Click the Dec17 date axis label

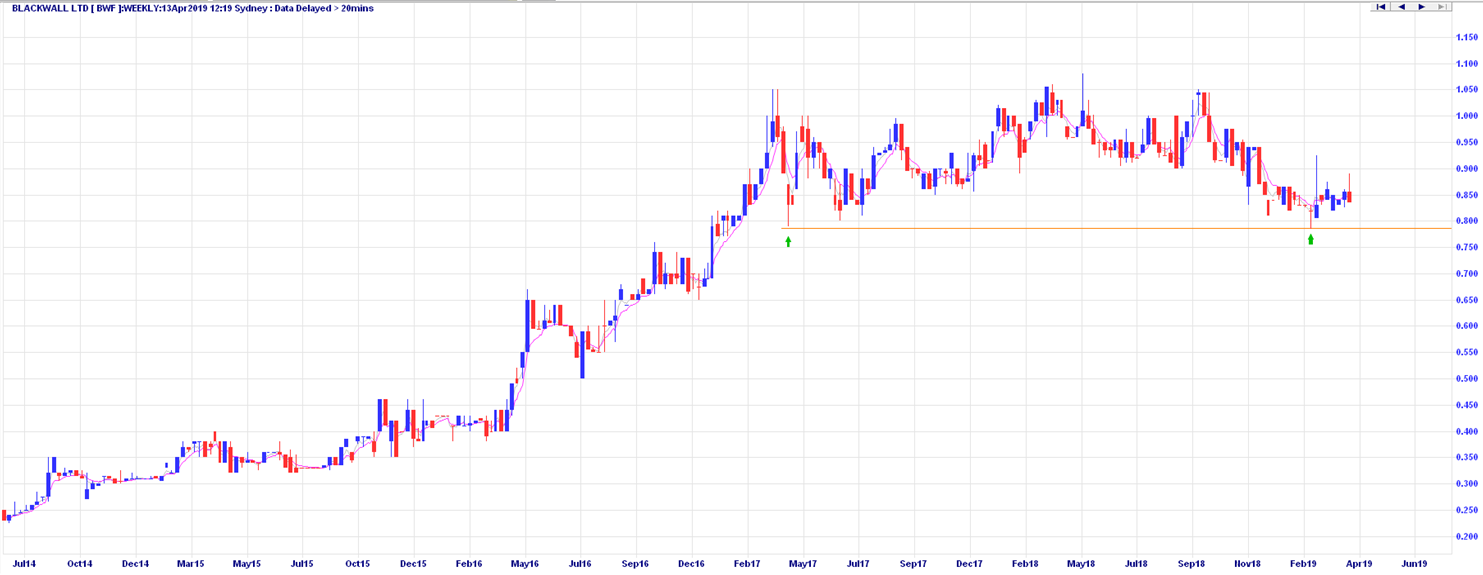[969, 564]
